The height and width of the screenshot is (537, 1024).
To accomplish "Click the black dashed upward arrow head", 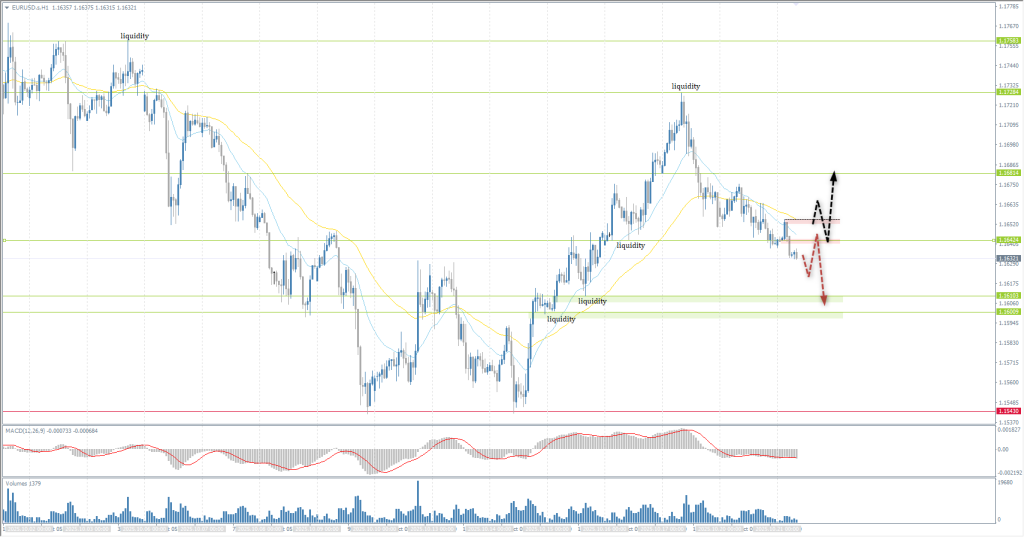I will click(x=835, y=177).
